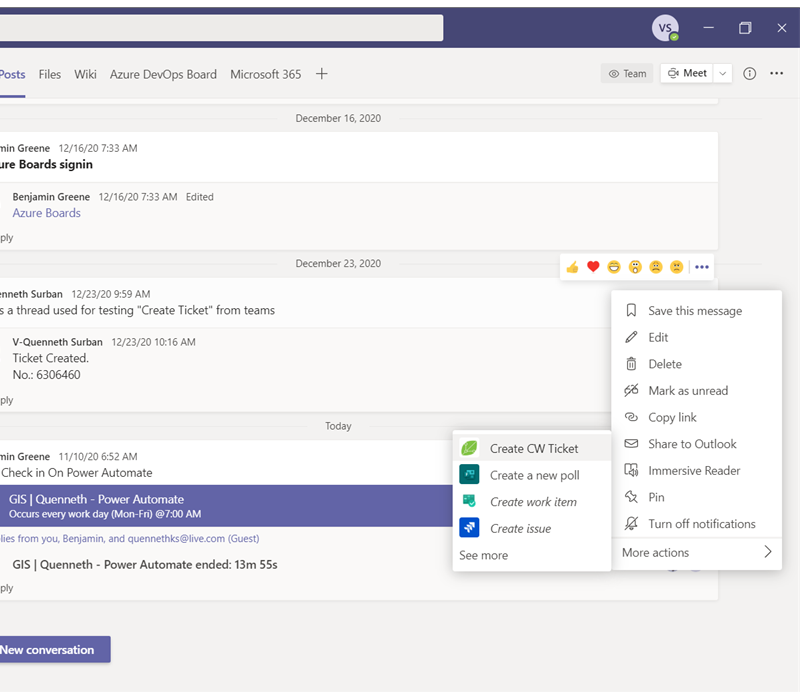Show hidden channel with the Team eye icon
The width and height of the screenshot is (800, 692).
pos(626,73)
